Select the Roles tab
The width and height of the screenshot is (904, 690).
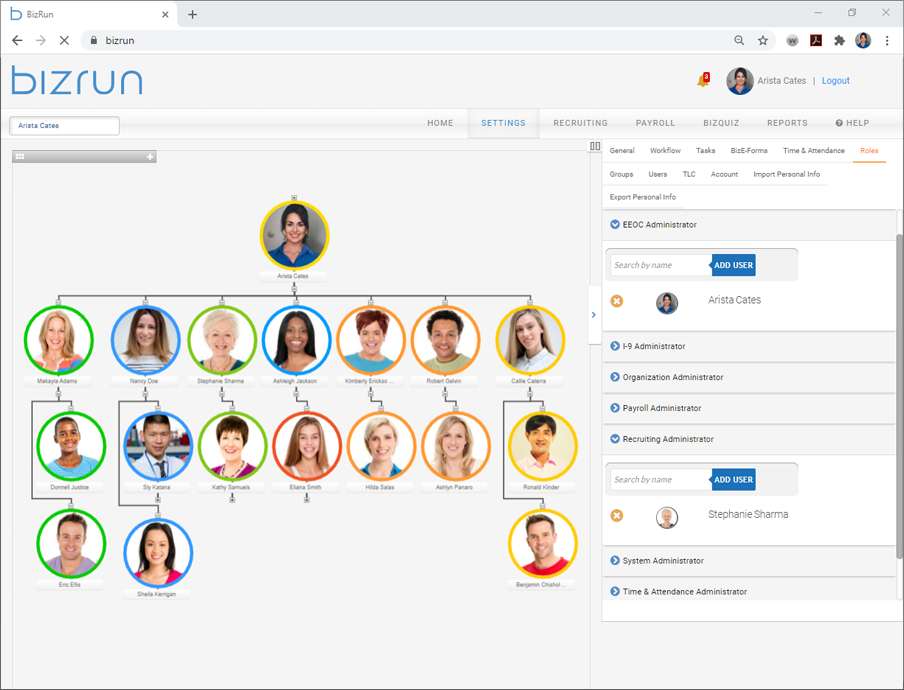coord(869,150)
